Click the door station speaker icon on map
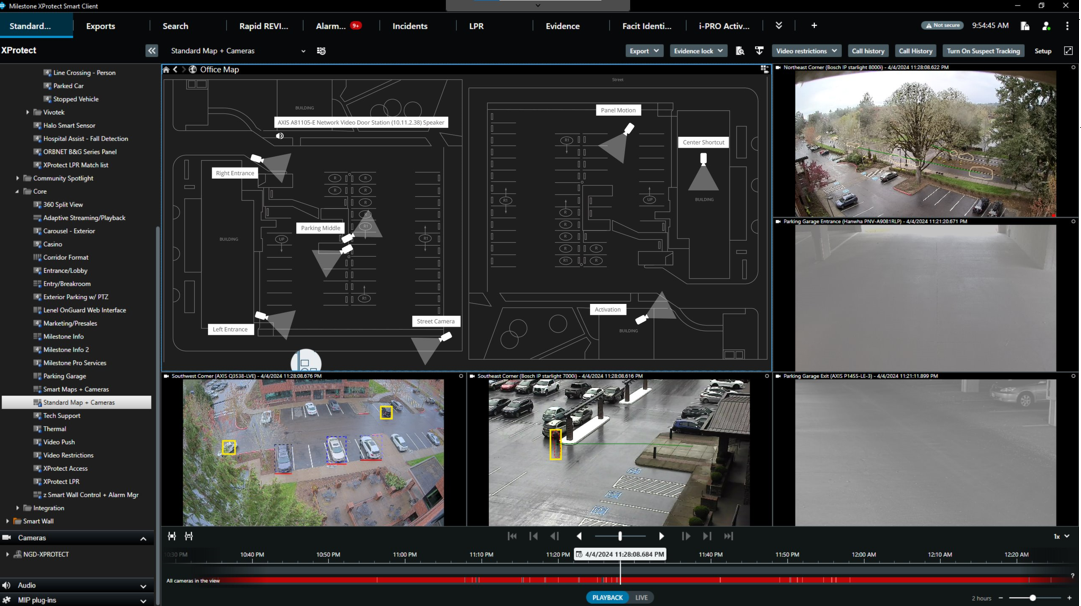This screenshot has height=606, width=1081. pyautogui.click(x=280, y=136)
